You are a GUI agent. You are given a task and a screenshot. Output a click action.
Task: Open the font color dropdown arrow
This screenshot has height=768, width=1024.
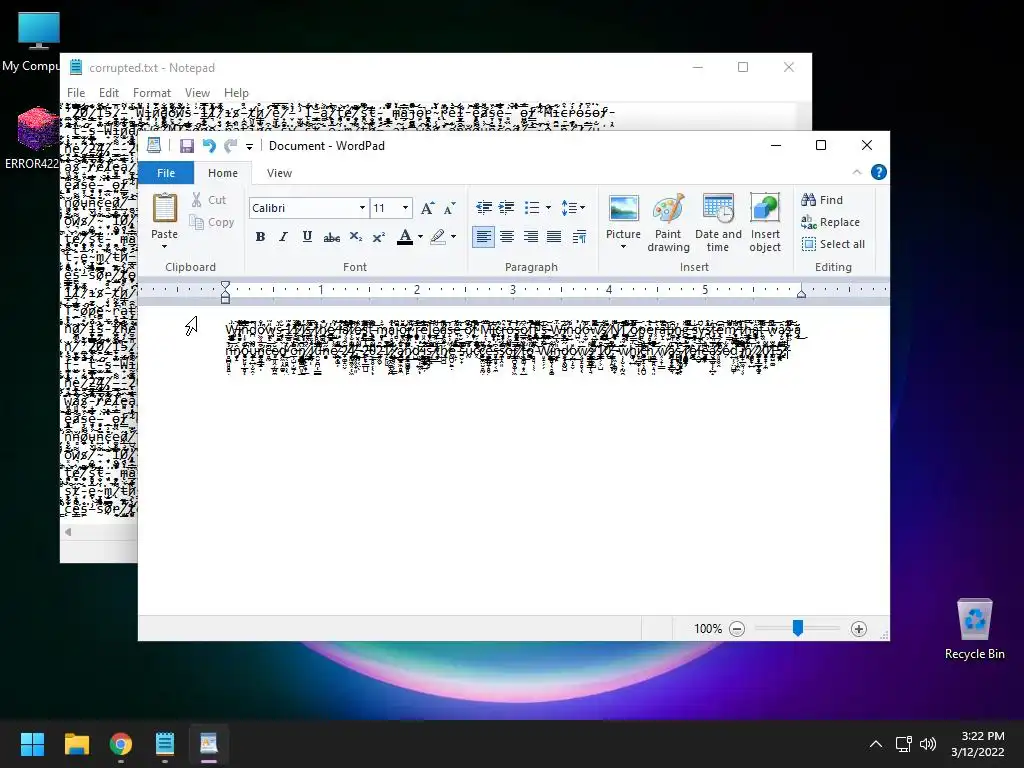click(420, 237)
